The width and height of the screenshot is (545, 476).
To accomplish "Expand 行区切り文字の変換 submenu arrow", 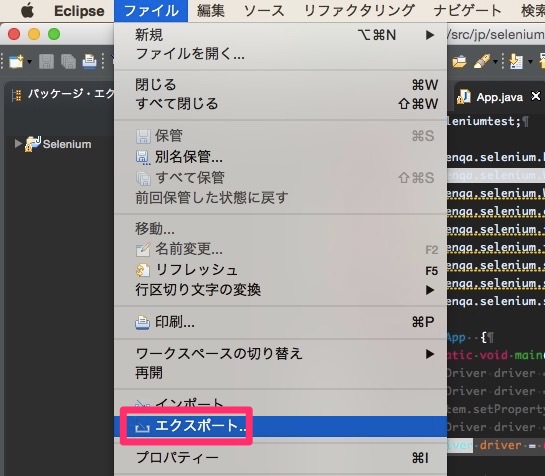I will coord(430,290).
